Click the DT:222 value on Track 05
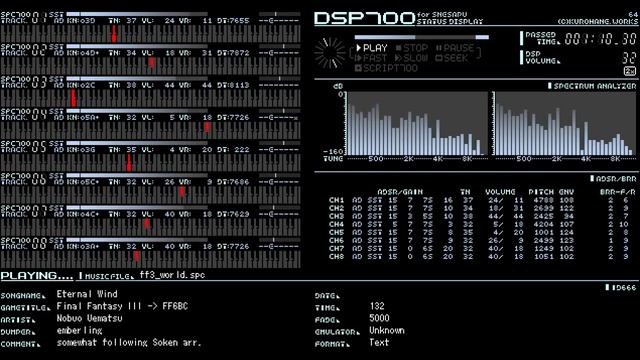640x360 pixels. coord(233,150)
